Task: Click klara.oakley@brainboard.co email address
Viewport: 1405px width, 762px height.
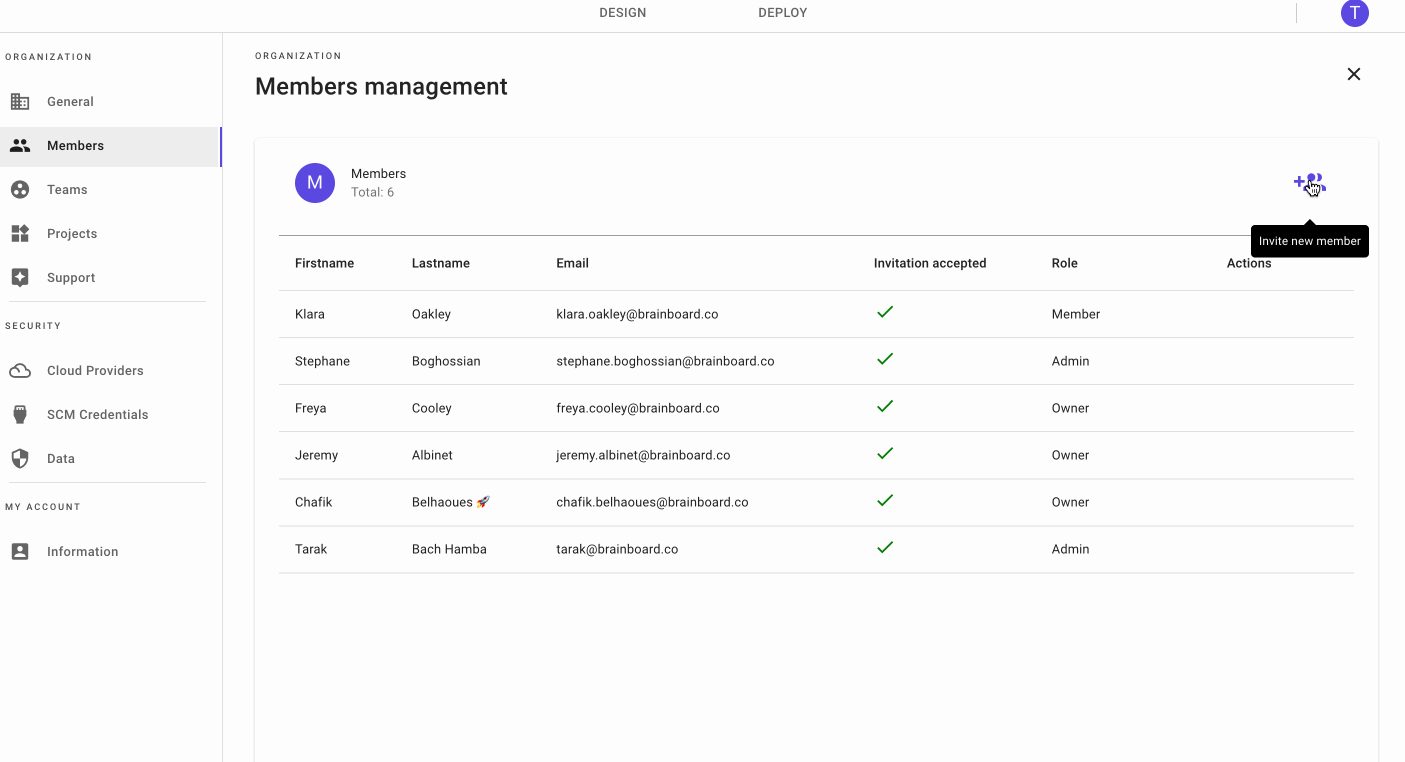Action: (638, 314)
